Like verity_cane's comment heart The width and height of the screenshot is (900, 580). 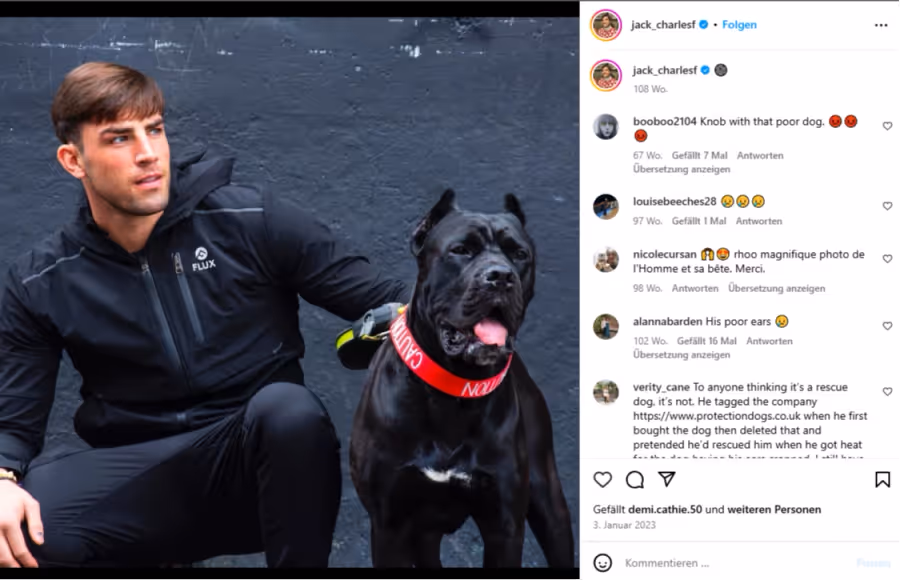[887, 391]
